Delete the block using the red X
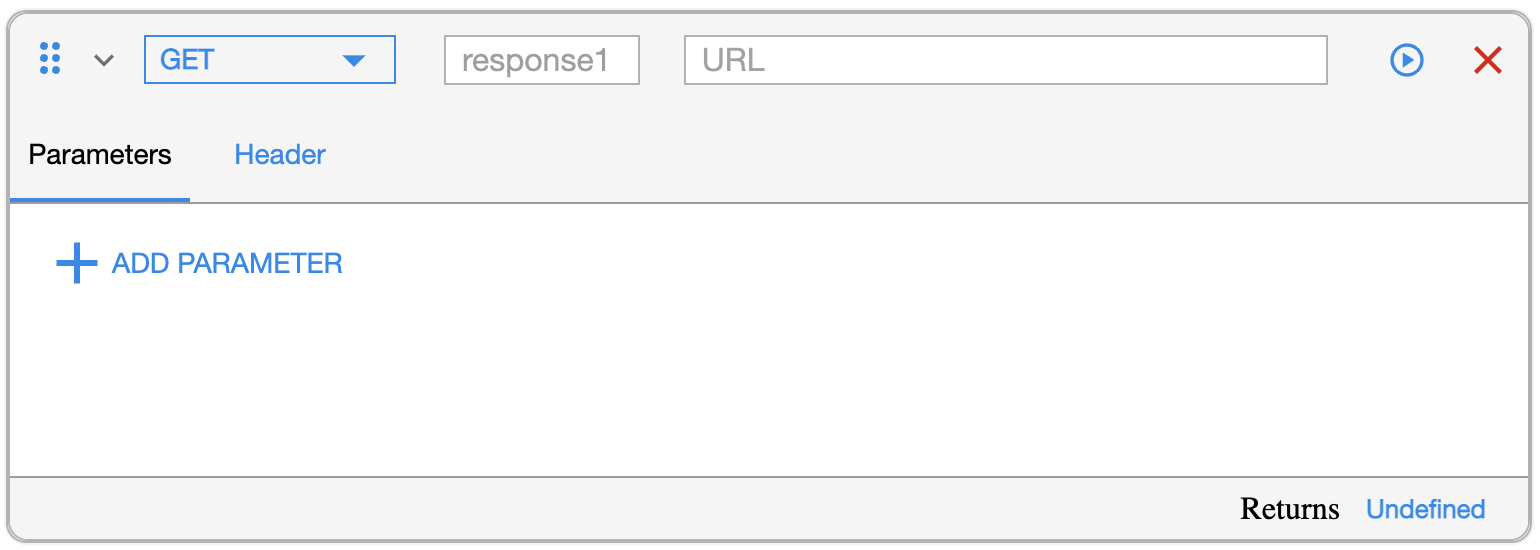The height and width of the screenshot is (550, 1540). point(1488,60)
